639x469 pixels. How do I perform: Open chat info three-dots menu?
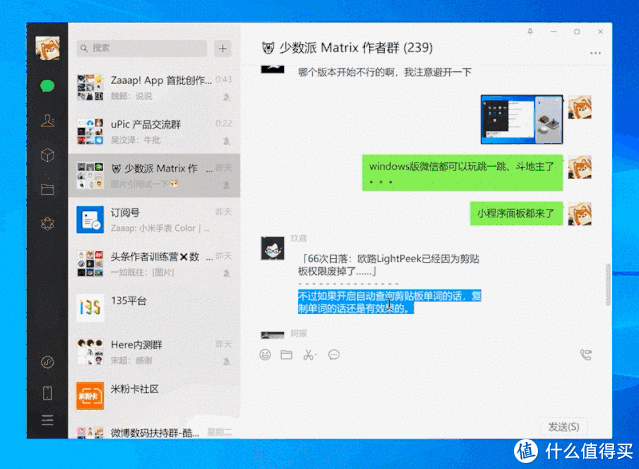(595, 53)
